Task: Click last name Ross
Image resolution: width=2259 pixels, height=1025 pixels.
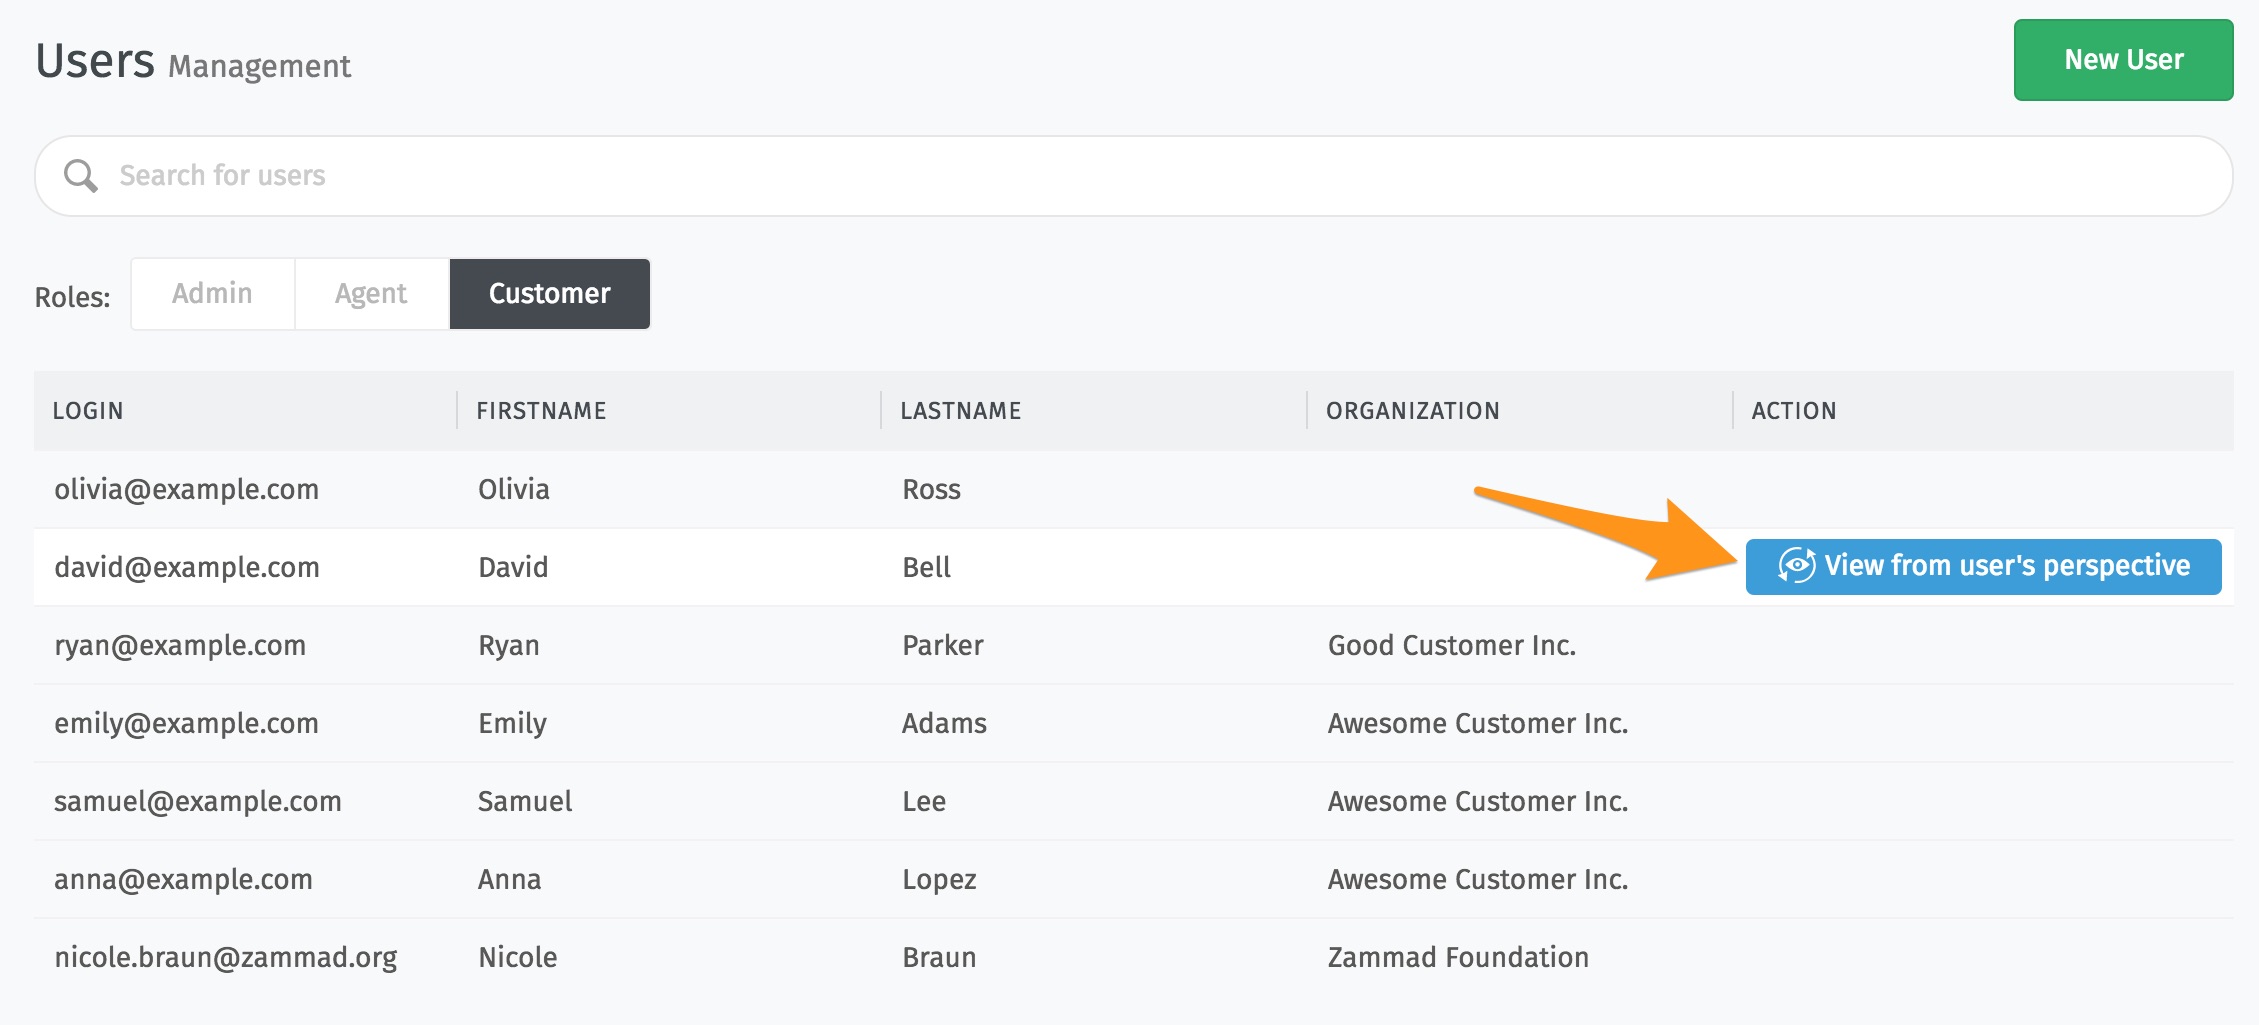Action: [931, 489]
